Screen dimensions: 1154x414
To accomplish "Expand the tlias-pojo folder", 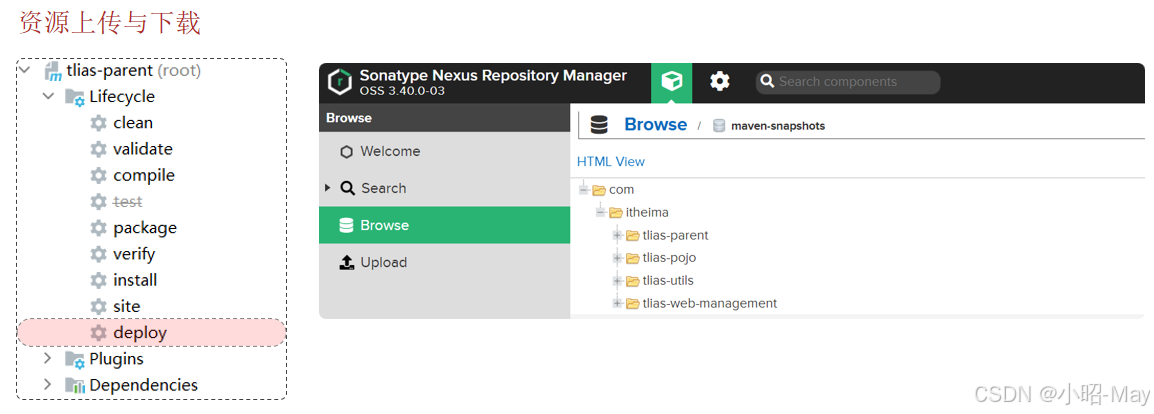I will click(x=617, y=258).
